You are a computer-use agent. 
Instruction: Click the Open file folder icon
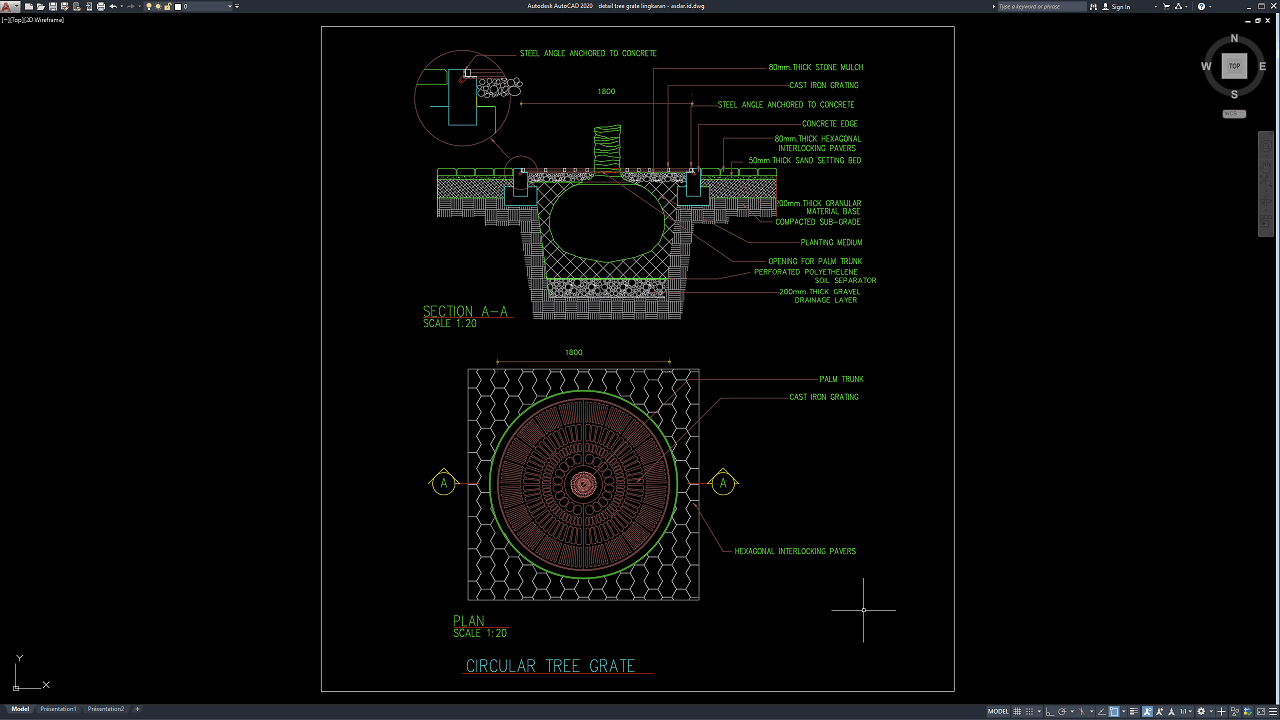tap(39, 7)
